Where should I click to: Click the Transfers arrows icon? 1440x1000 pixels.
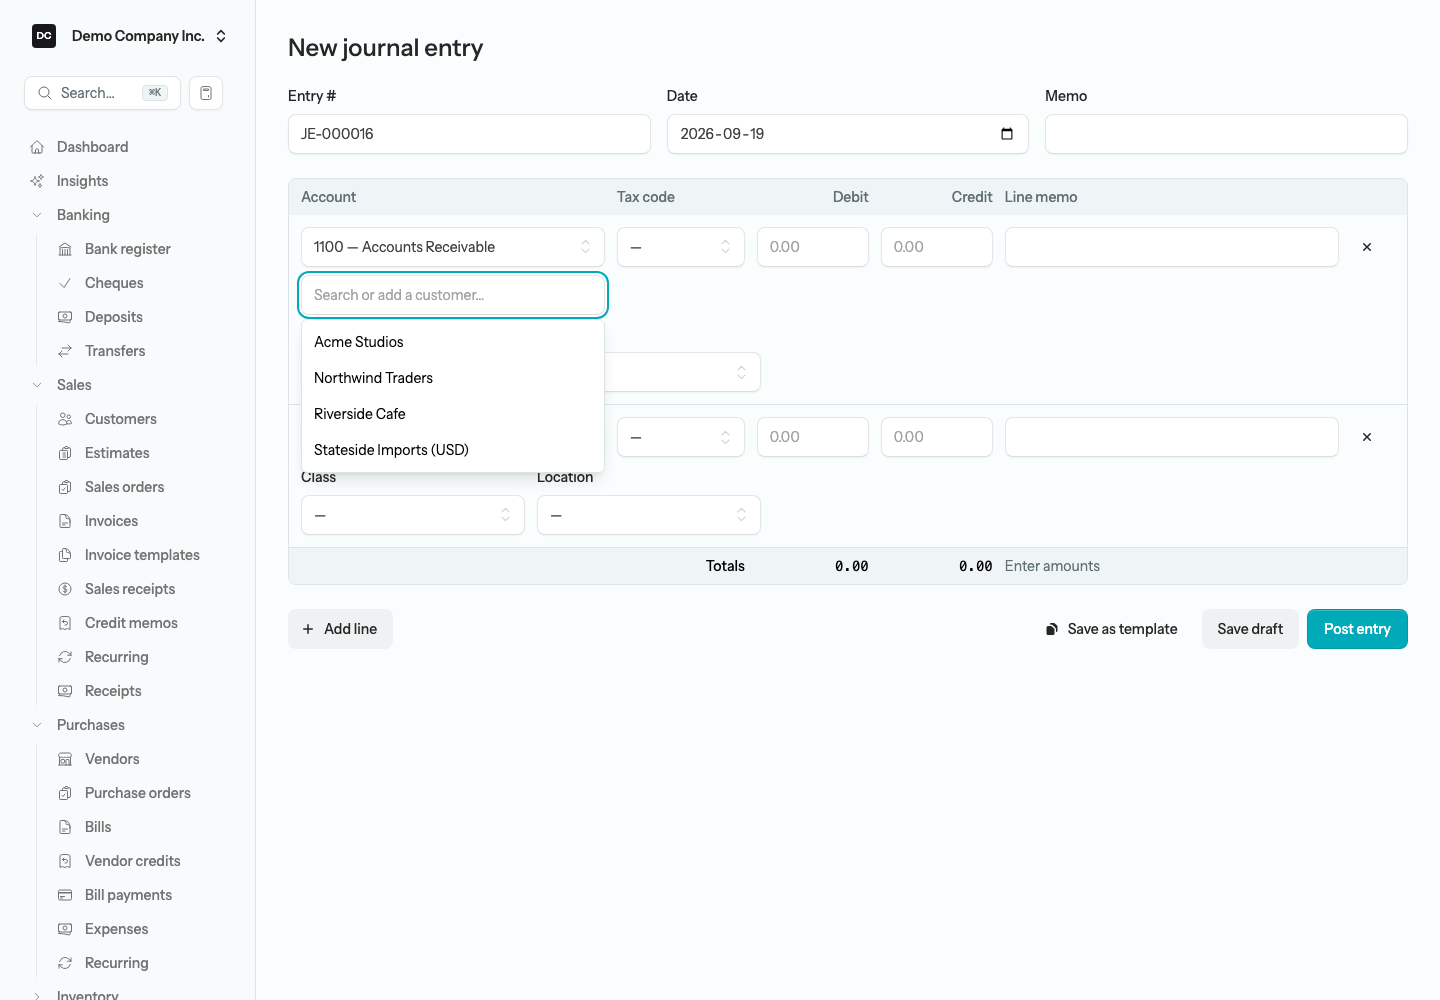tap(65, 351)
